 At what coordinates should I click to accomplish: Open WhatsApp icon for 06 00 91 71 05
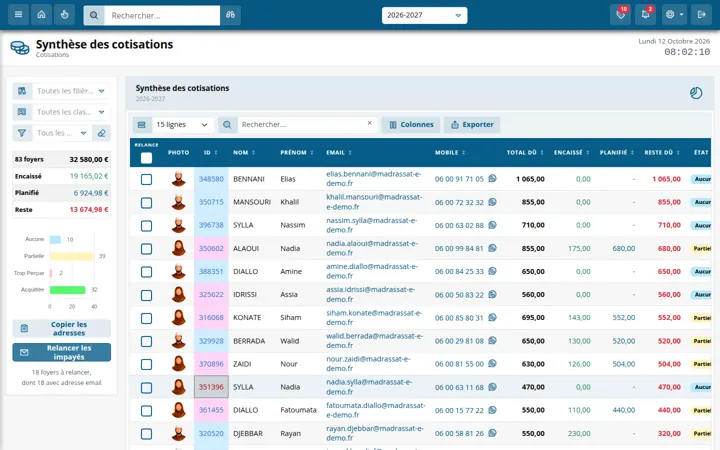coord(492,178)
